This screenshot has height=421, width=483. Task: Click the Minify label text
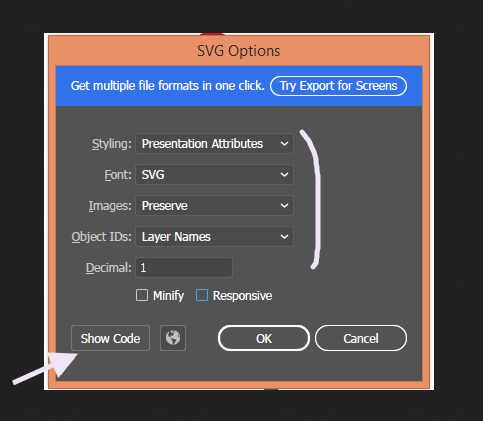tap(168, 296)
